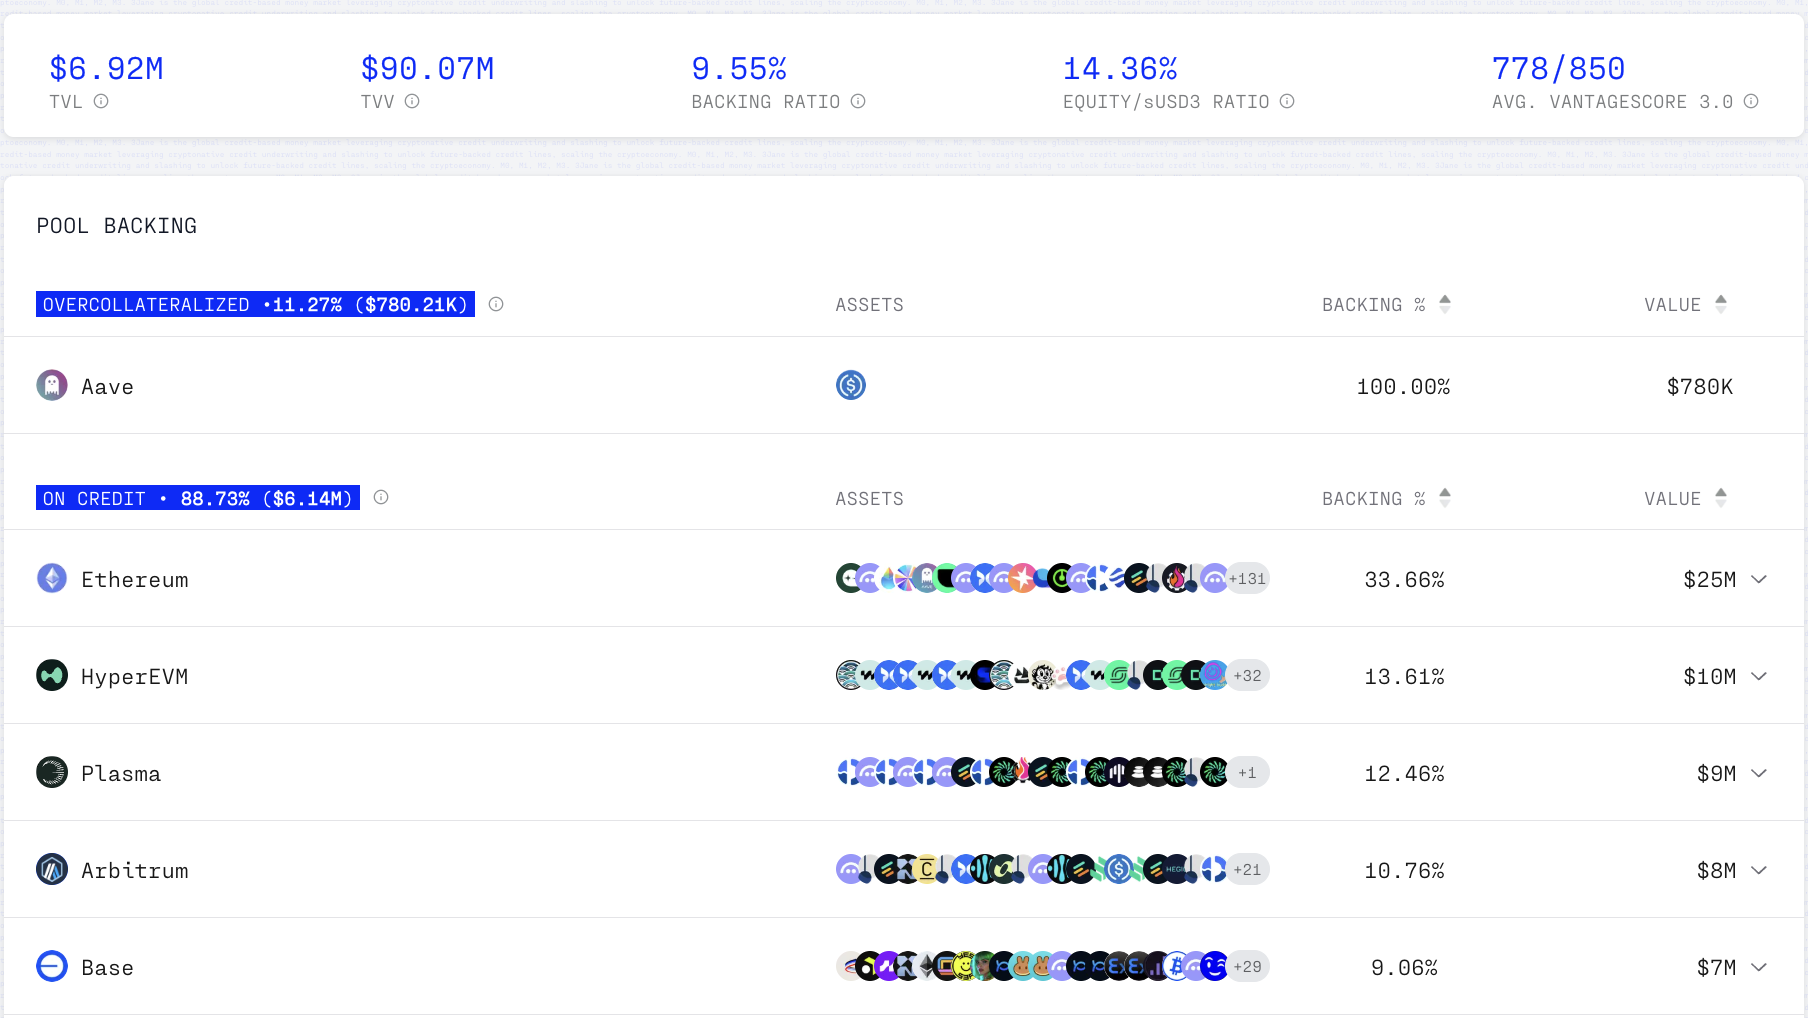Image resolution: width=1808 pixels, height=1018 pixels.
Task: Sort Overcollateralized table by Value
Action: tap(1720, 304)
